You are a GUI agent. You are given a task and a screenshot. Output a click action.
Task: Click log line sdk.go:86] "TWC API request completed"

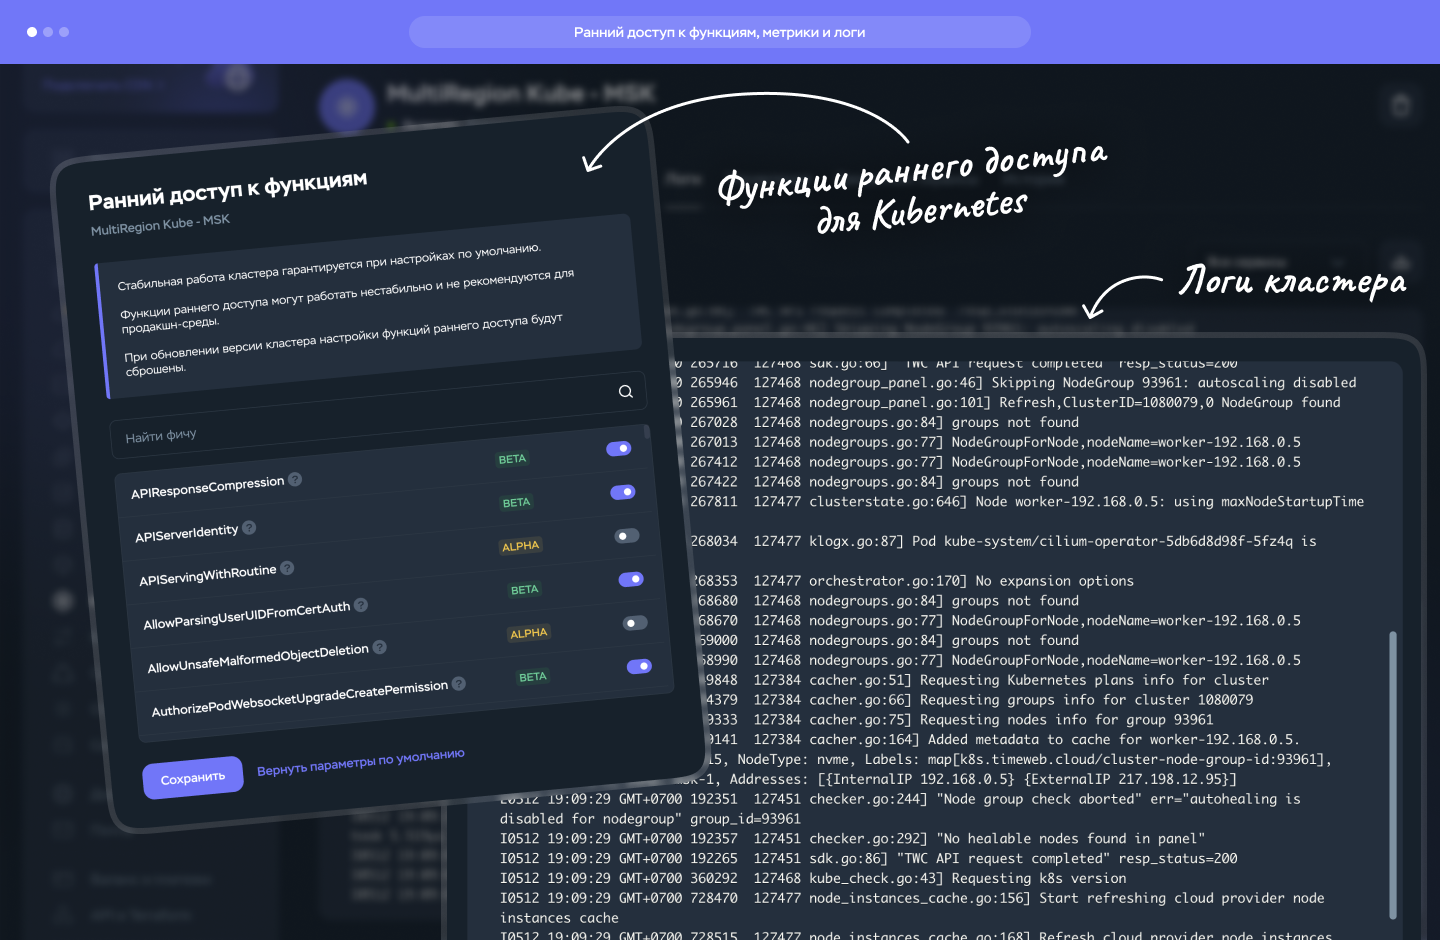(869, 858)
